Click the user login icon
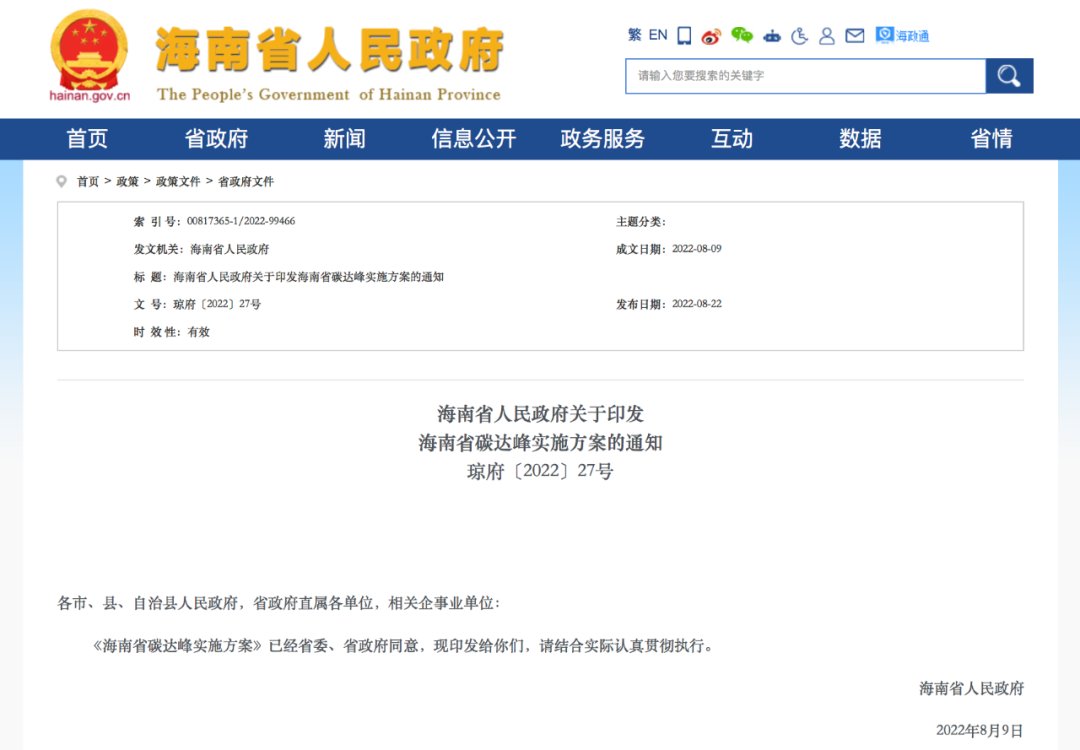The image size is (1080, 750). coord(827,35)
